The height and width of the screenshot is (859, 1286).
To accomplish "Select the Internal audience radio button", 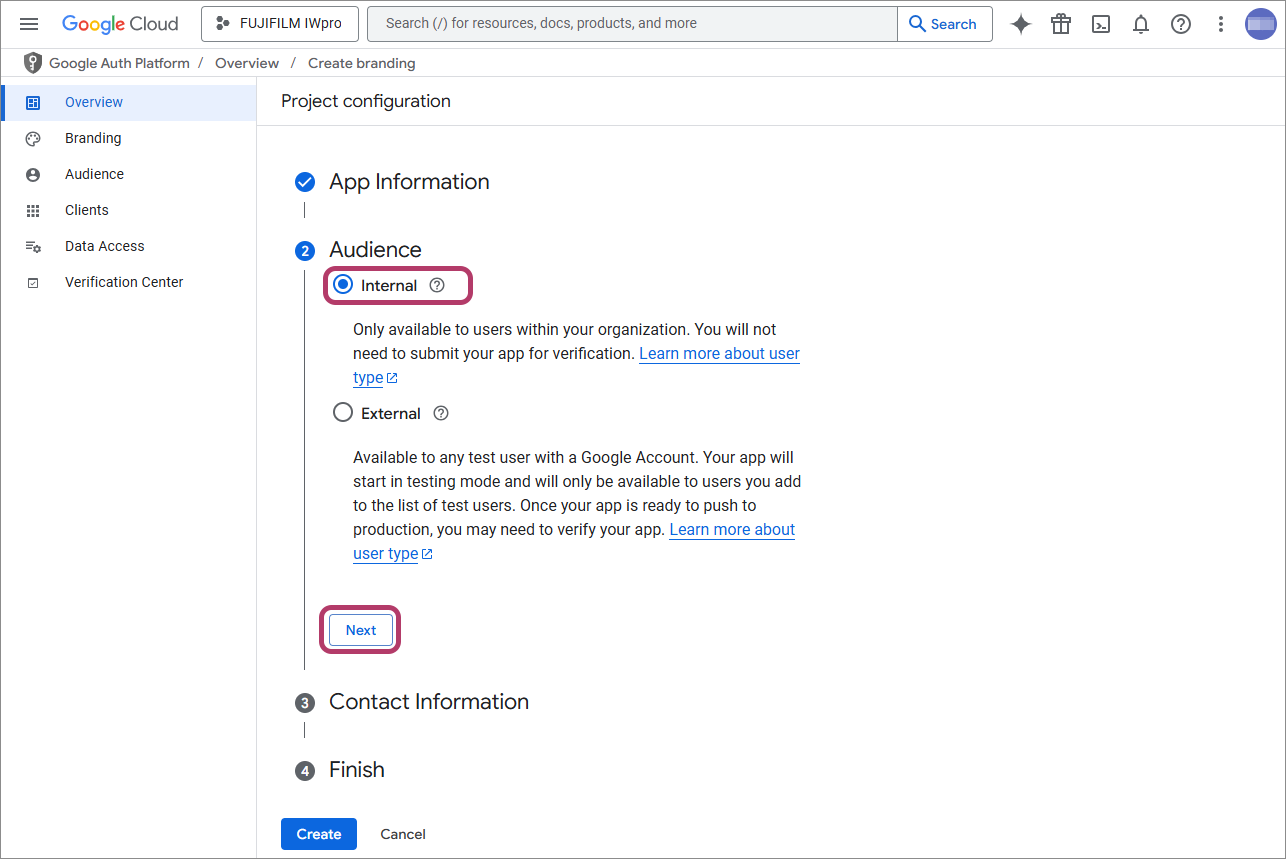I will click(343, 285).
